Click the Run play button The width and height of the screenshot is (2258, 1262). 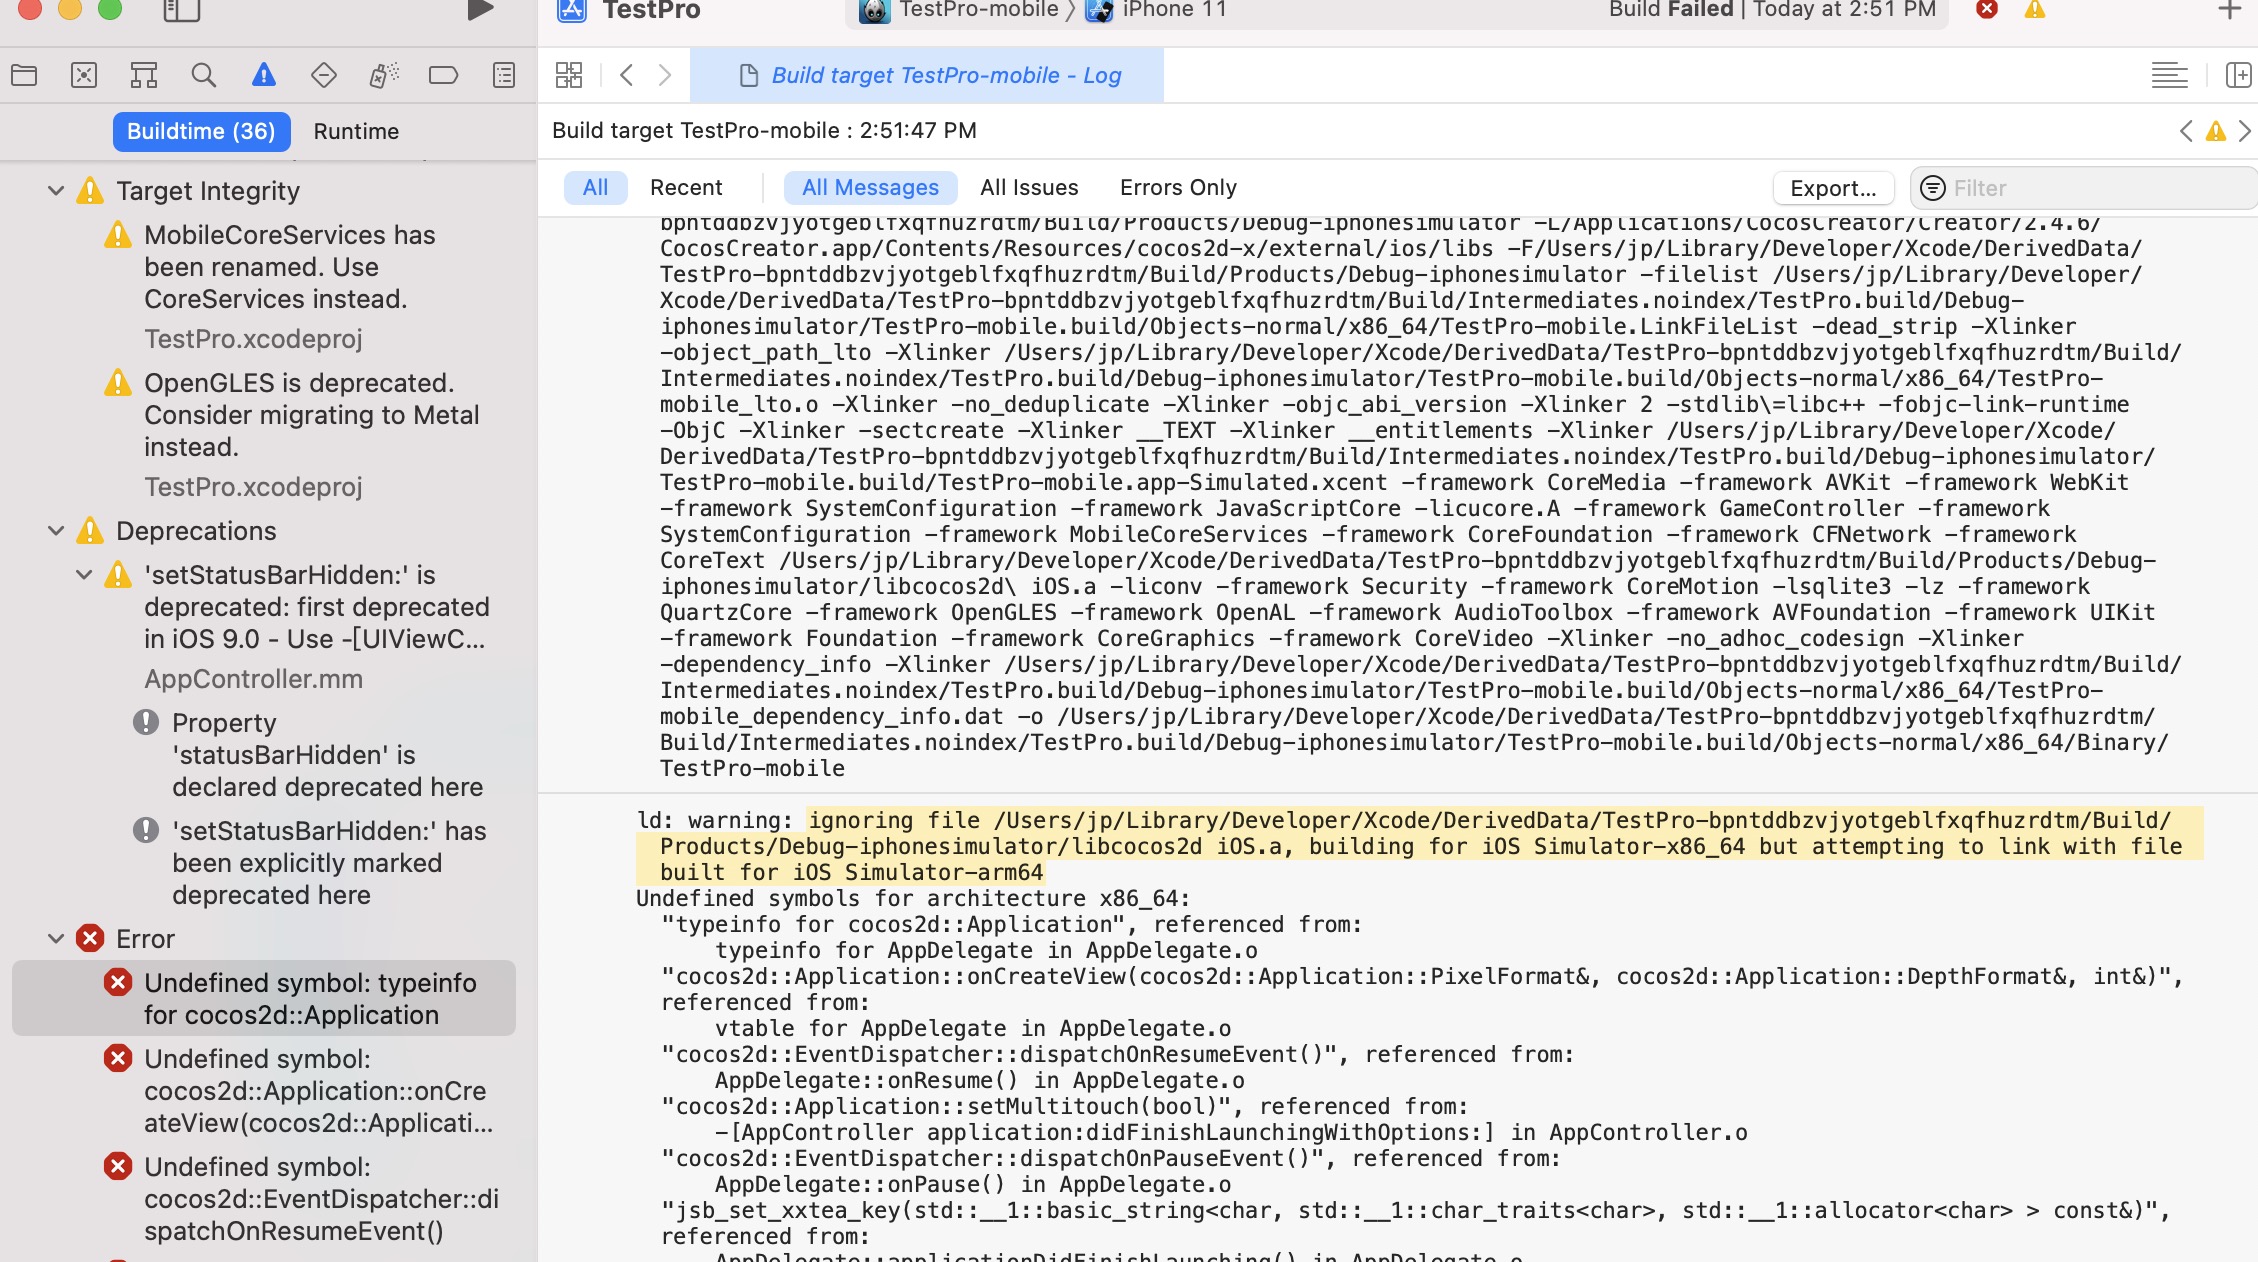point(480,10)
